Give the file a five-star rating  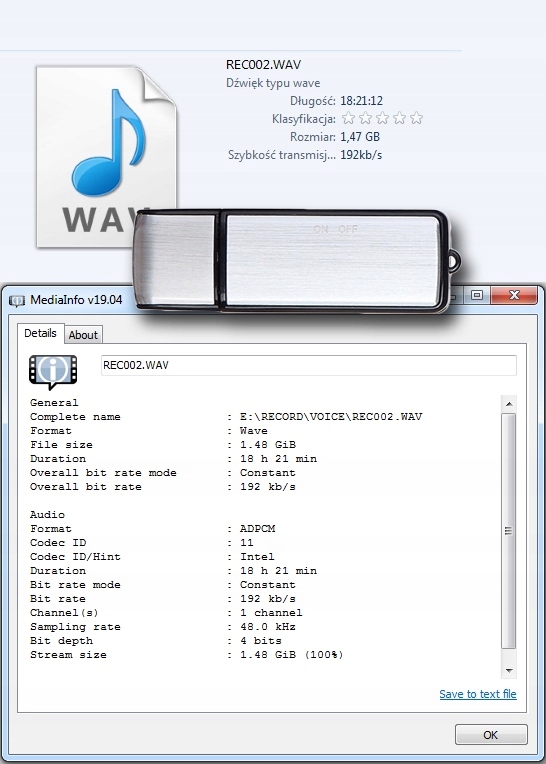(416, 118)
